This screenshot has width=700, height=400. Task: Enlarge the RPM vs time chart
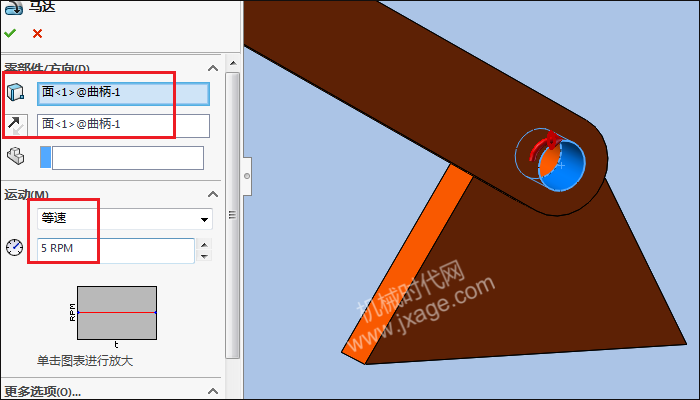[x=117, y=313]
